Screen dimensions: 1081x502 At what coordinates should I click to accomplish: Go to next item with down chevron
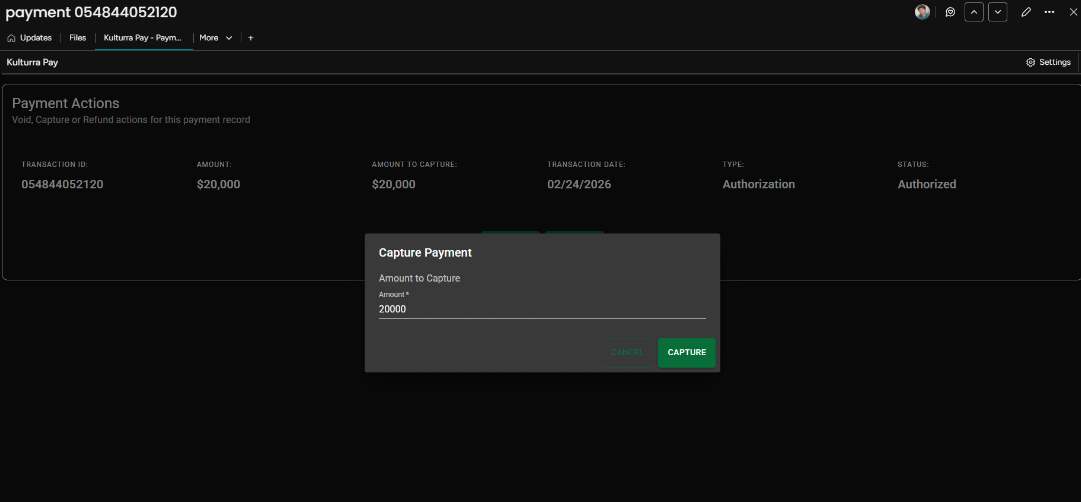click(998, 12)
